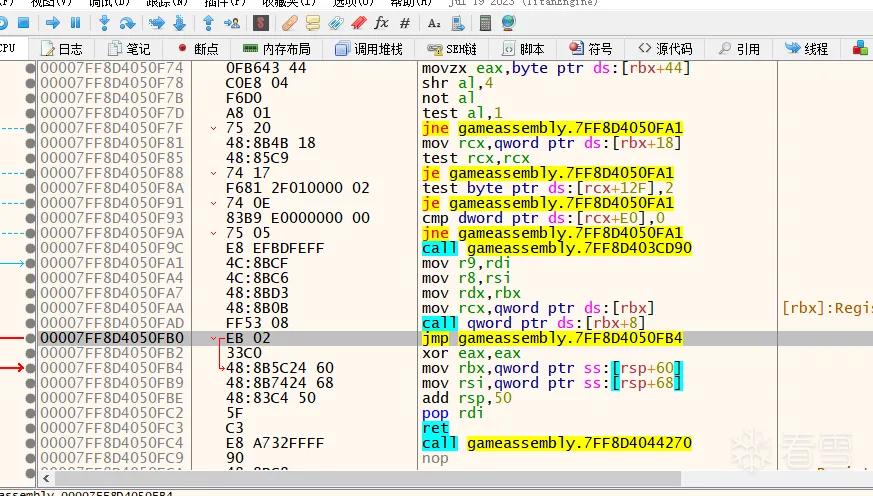Click the Stop debugging square icon

(x=23, y=23)
